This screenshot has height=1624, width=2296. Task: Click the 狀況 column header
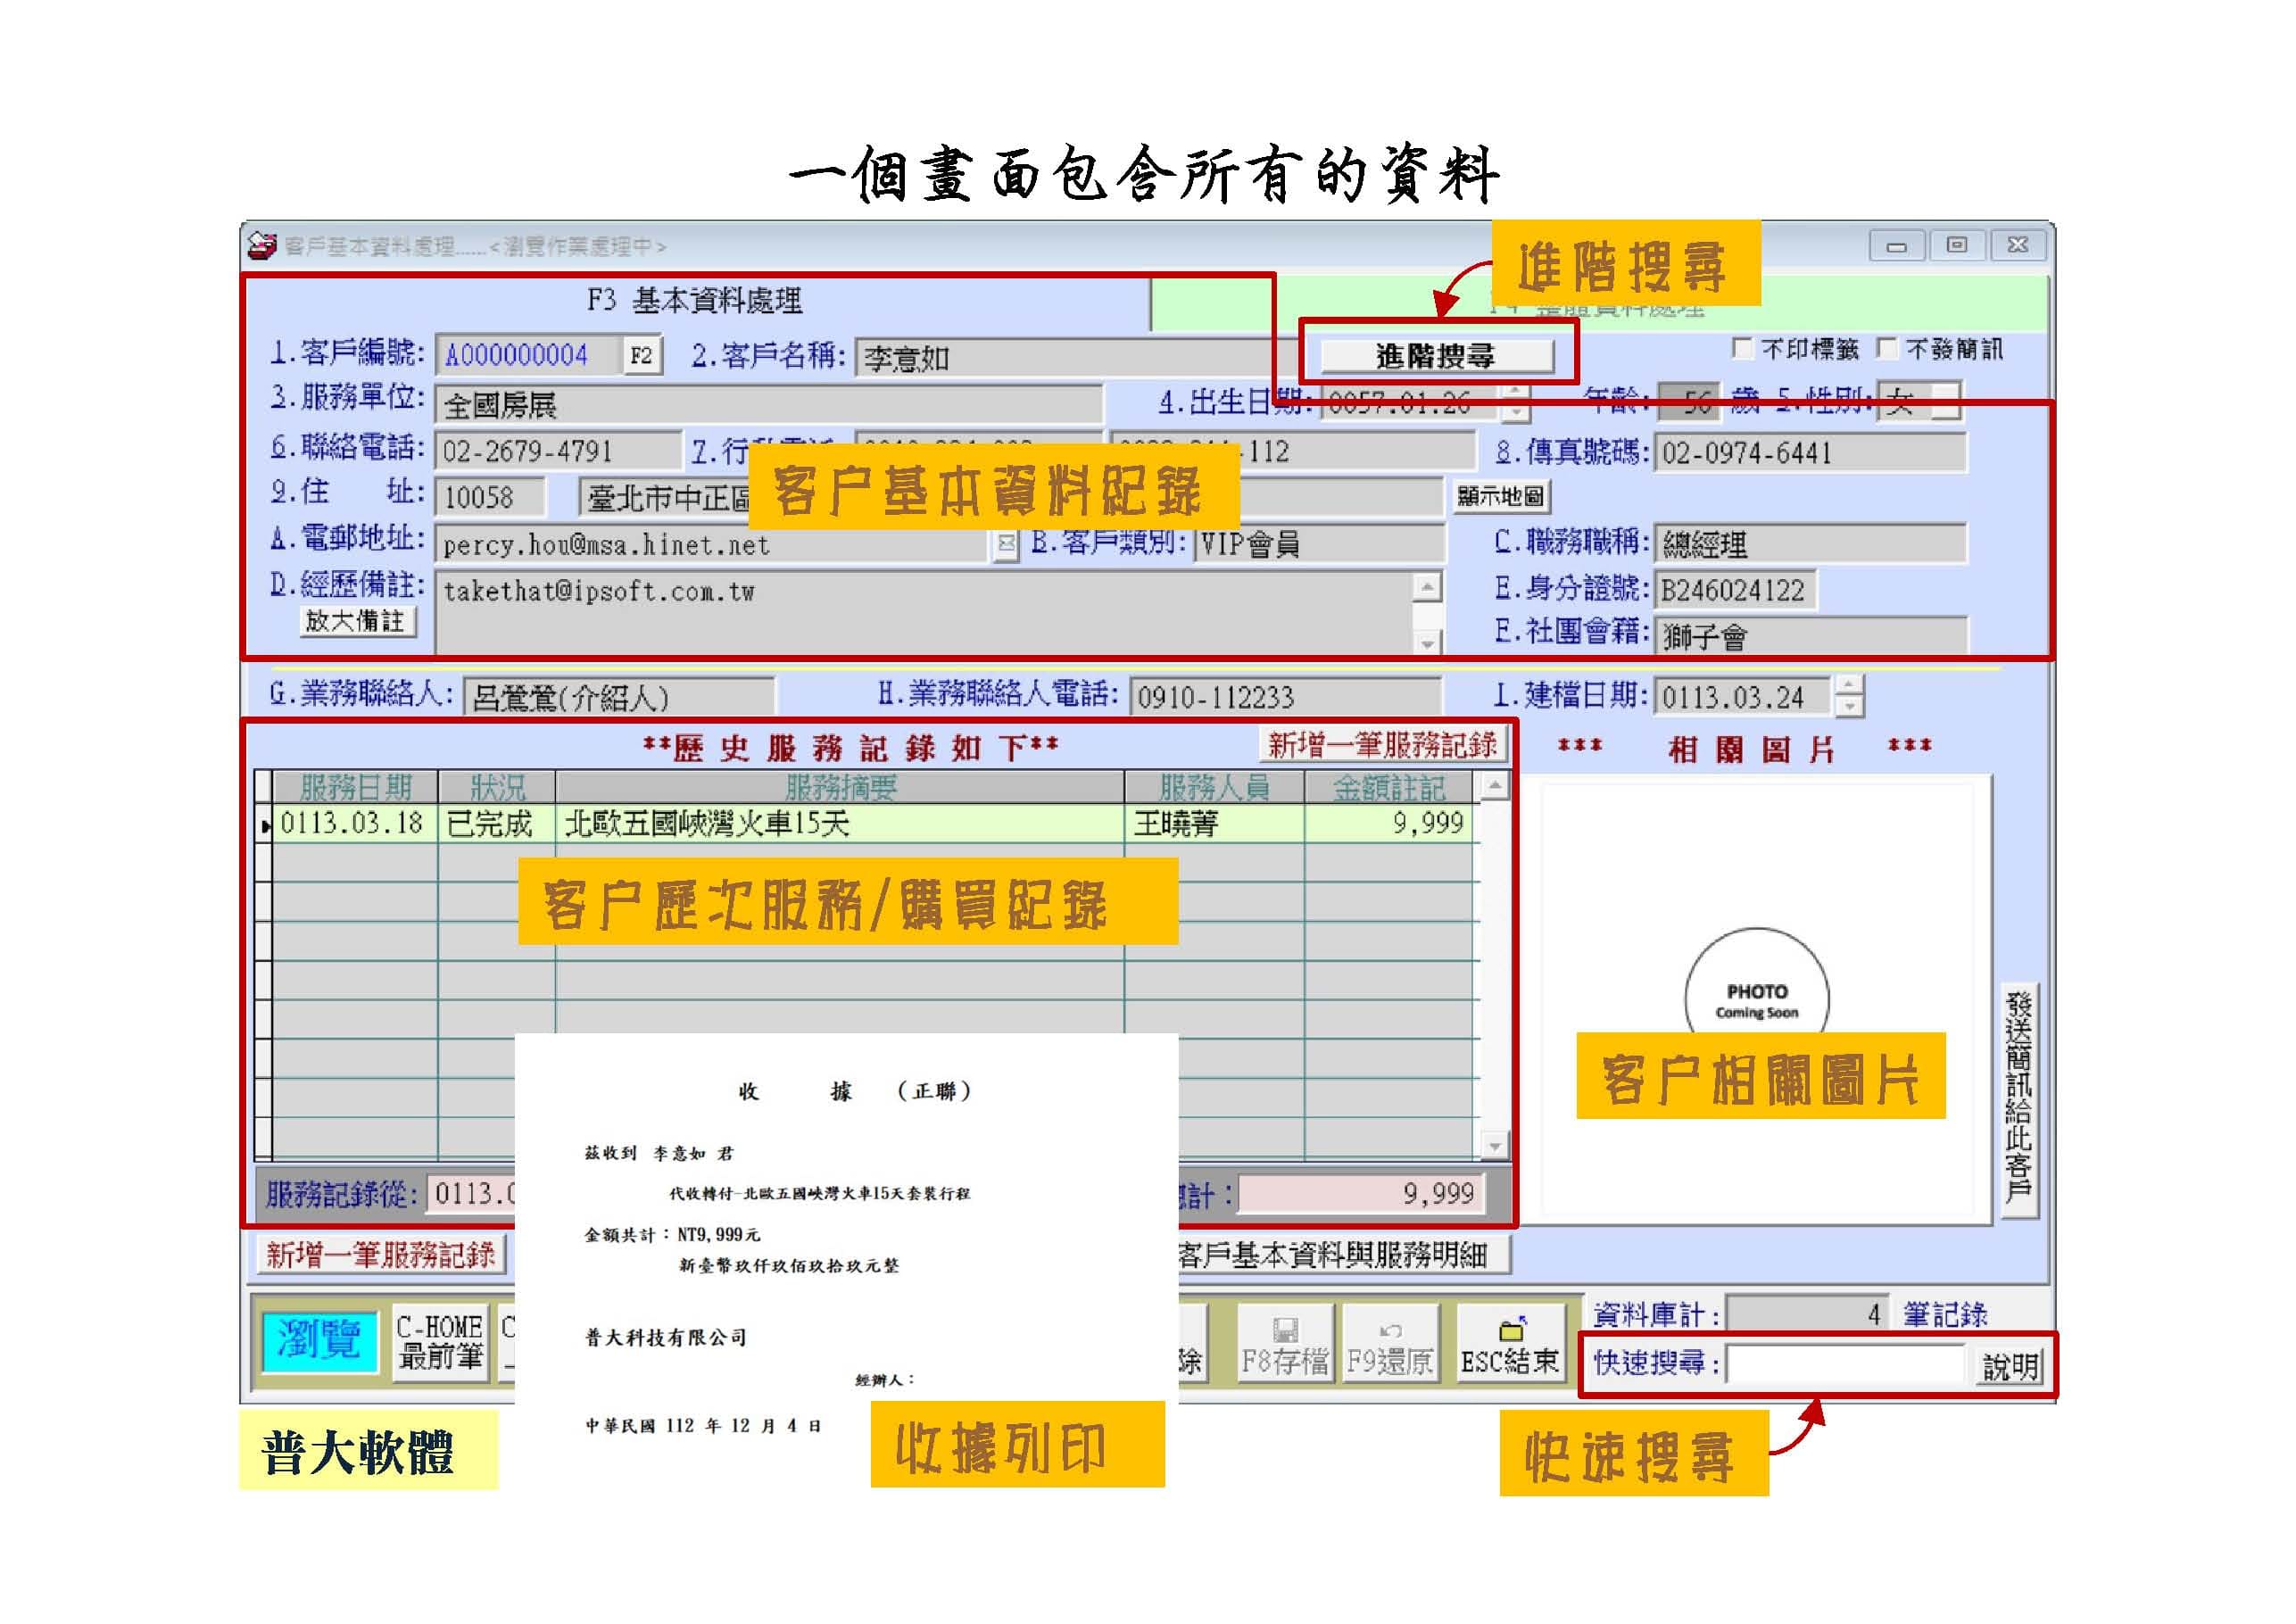(x=497, y=787)
